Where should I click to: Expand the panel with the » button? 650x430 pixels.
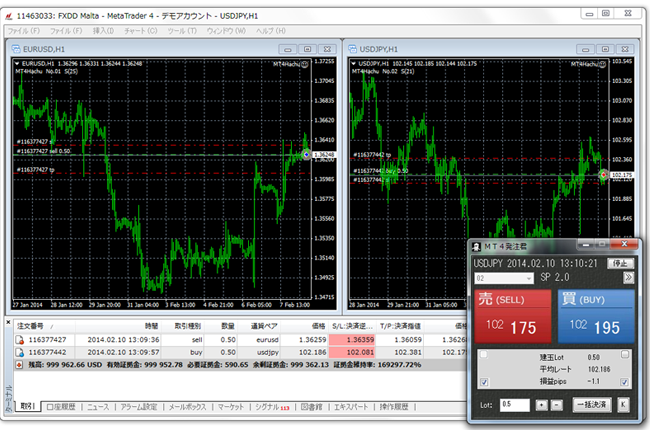click(628, 278)
